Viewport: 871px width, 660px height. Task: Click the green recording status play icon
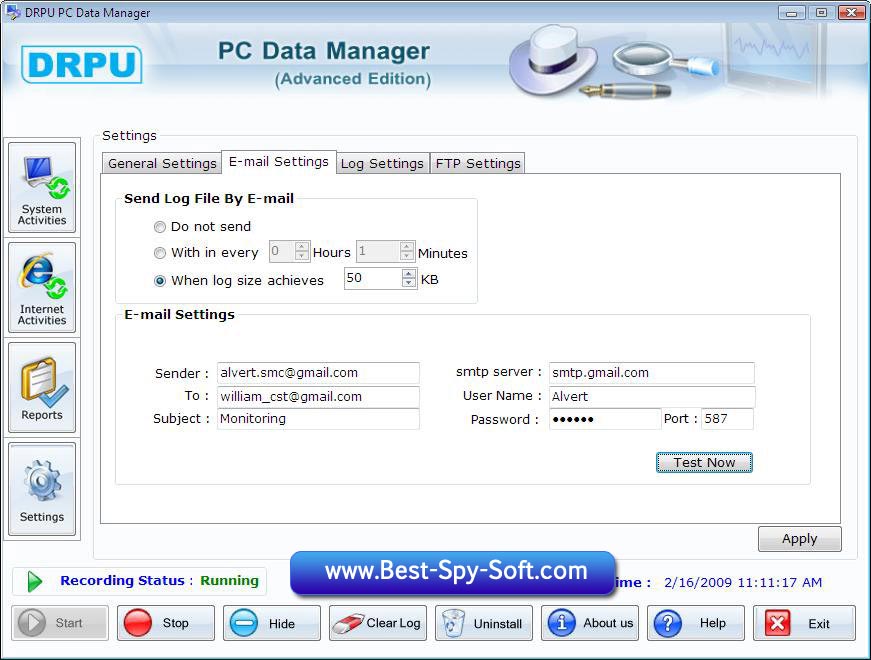tap(34, 581)
